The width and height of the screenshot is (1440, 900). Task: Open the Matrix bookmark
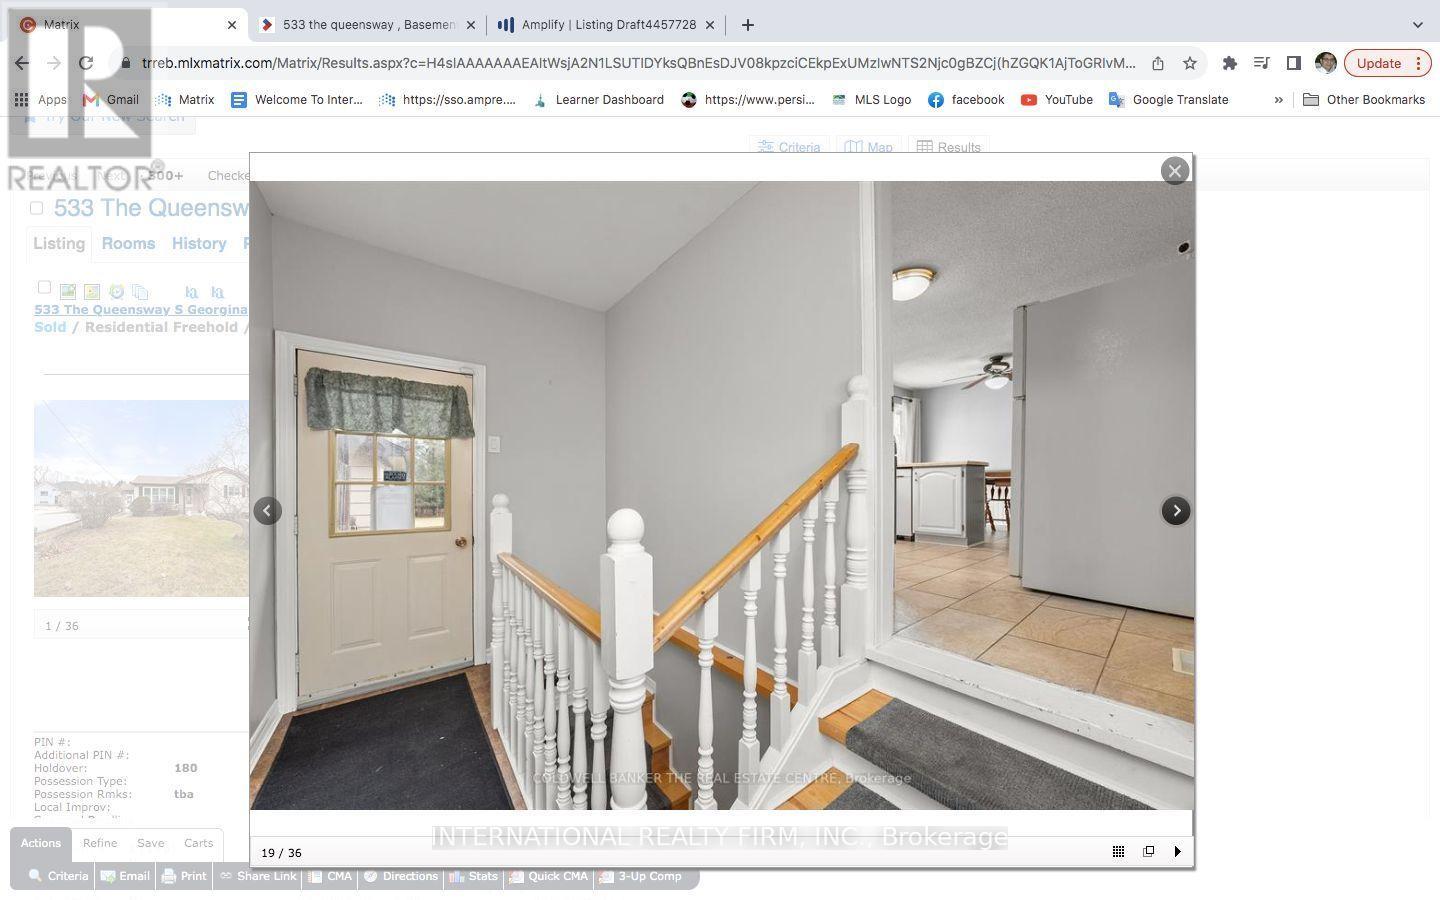coord(185,100)
